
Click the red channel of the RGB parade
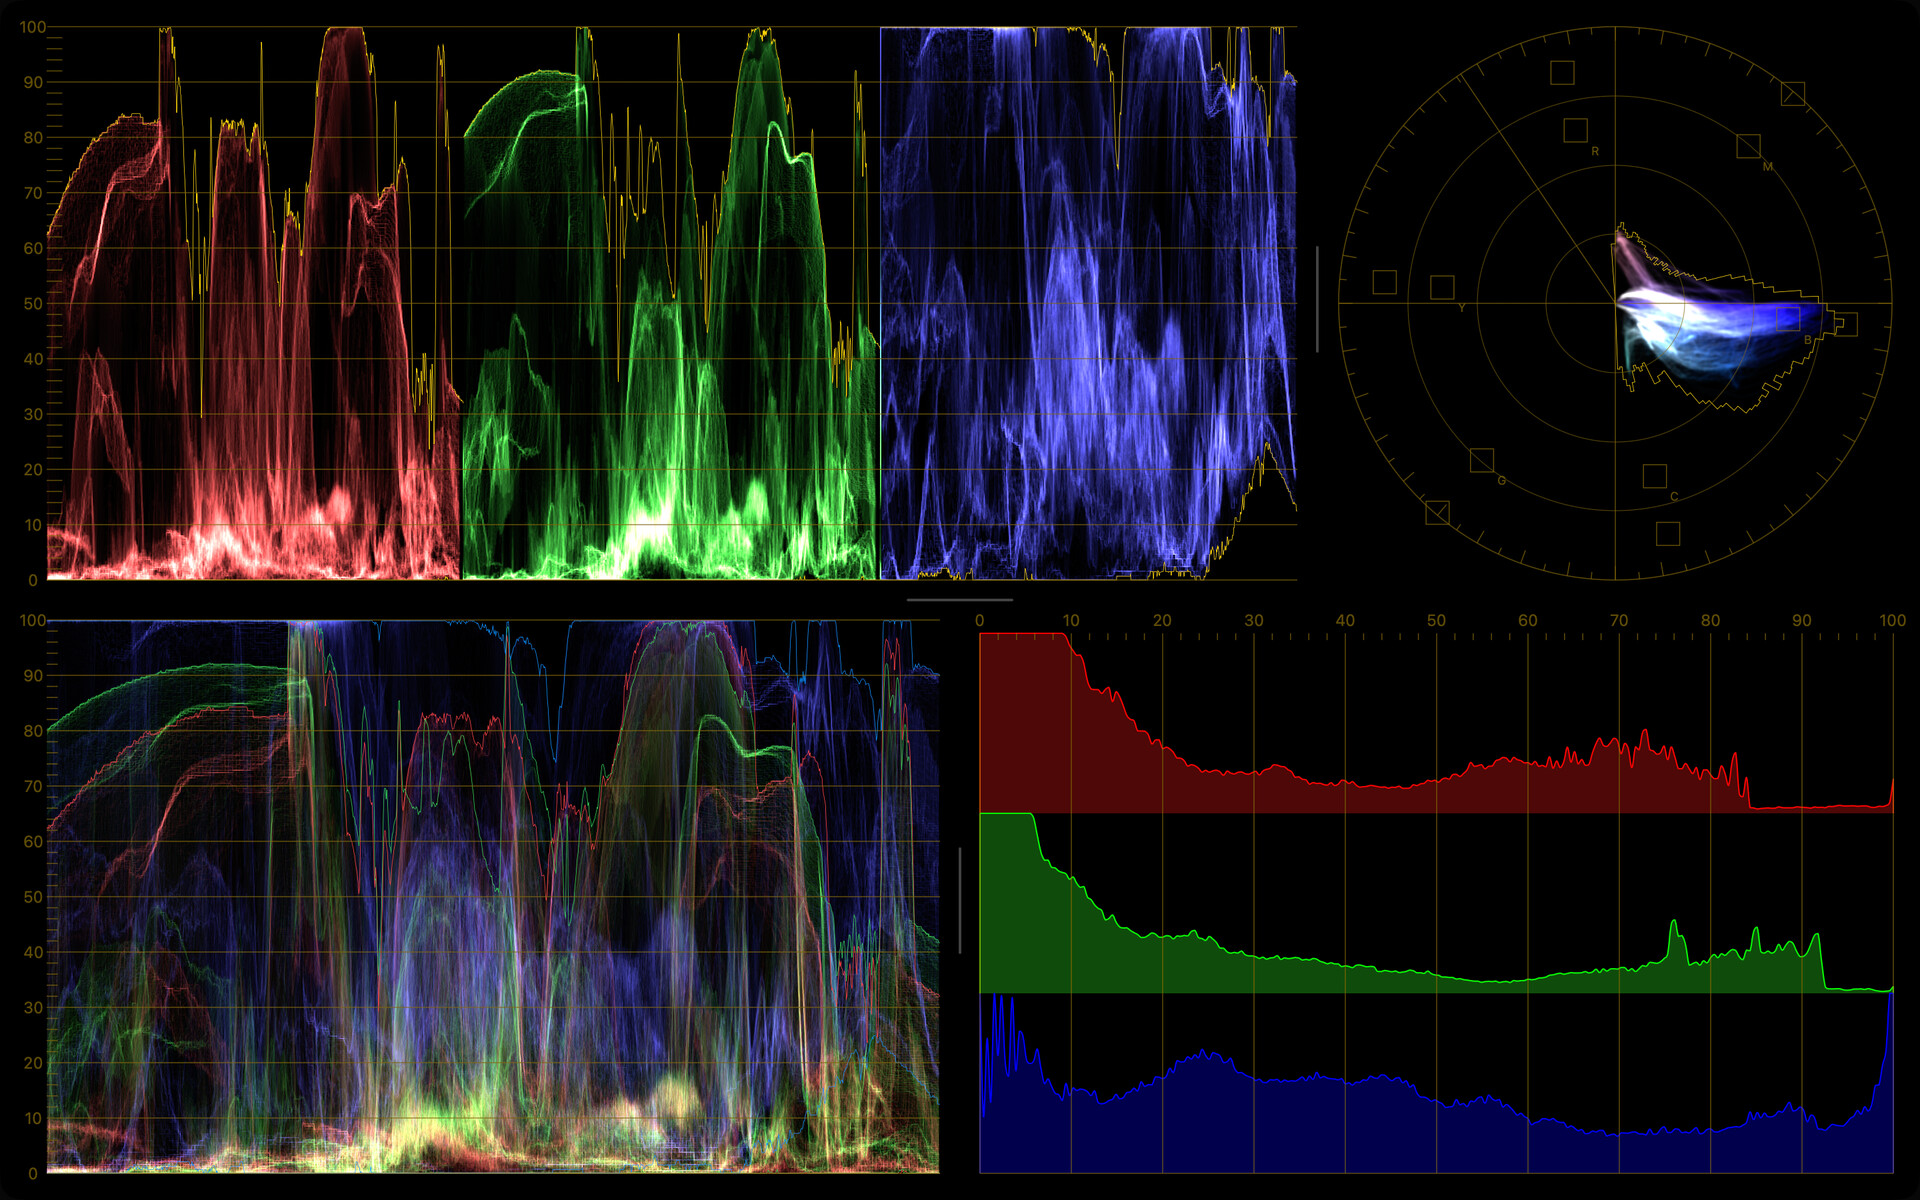254,303
